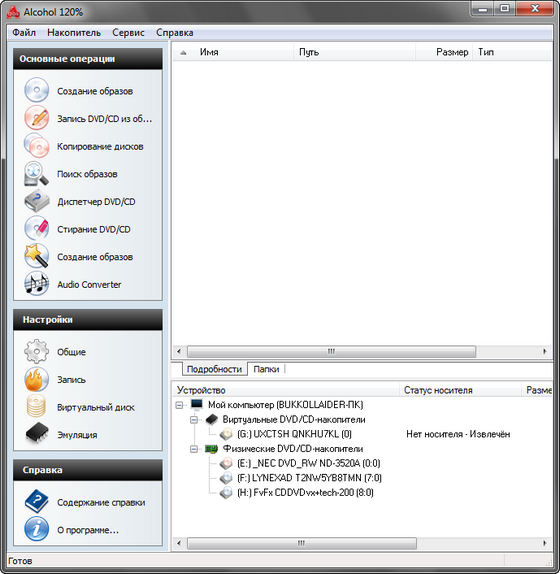Open the wand icon beside the second Создание образов
The height and width of the screenshot is (574, 560).
[36, 256]
